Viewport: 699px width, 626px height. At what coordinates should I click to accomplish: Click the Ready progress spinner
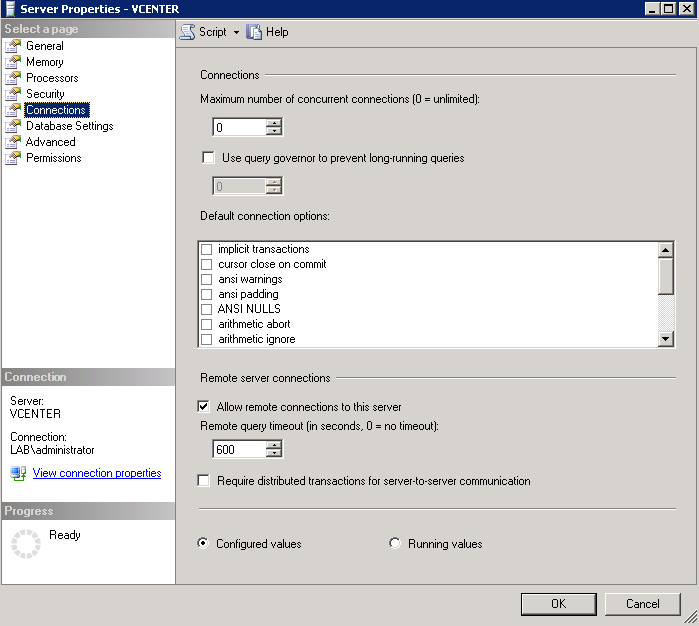point(26,544)
